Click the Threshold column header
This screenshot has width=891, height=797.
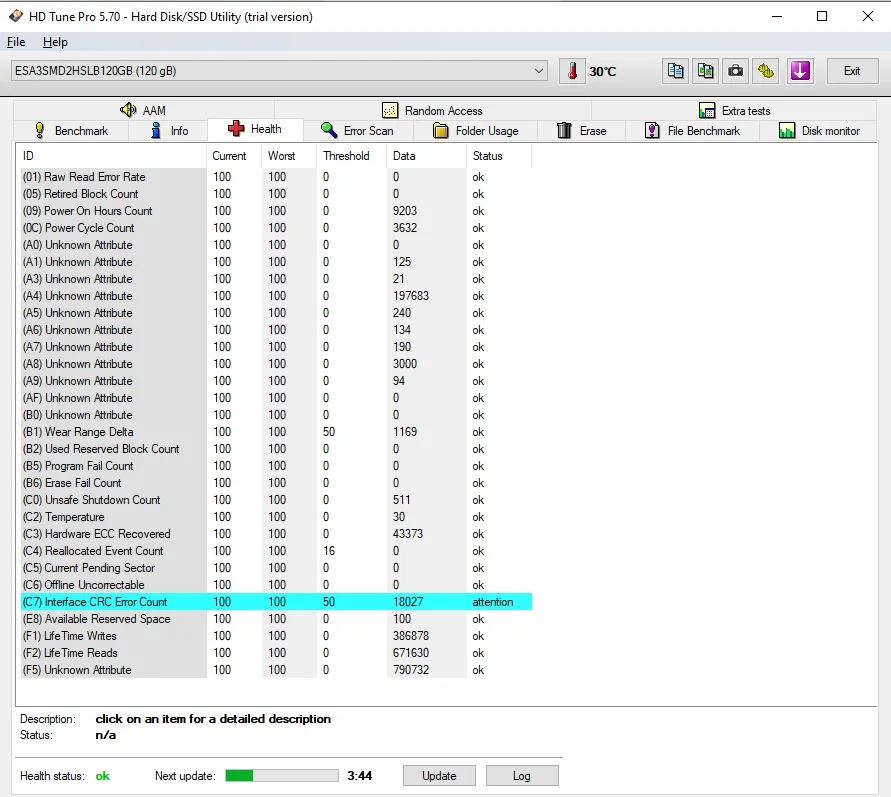pos(351,156)
